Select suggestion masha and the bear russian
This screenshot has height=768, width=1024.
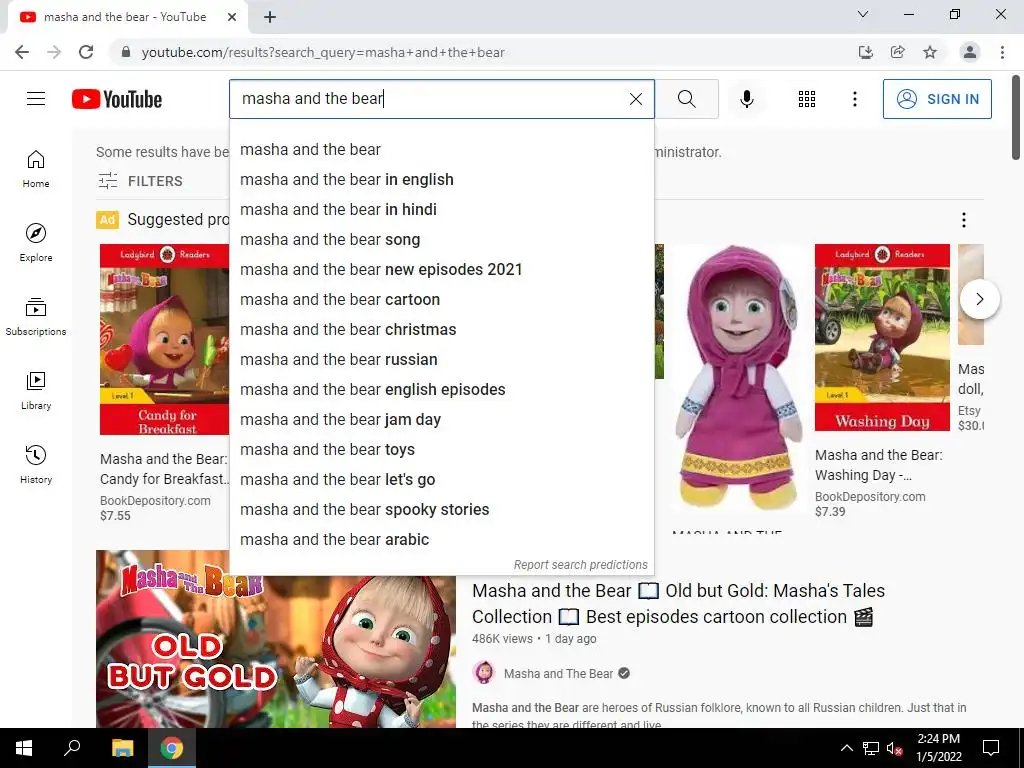tap(441, 360)
